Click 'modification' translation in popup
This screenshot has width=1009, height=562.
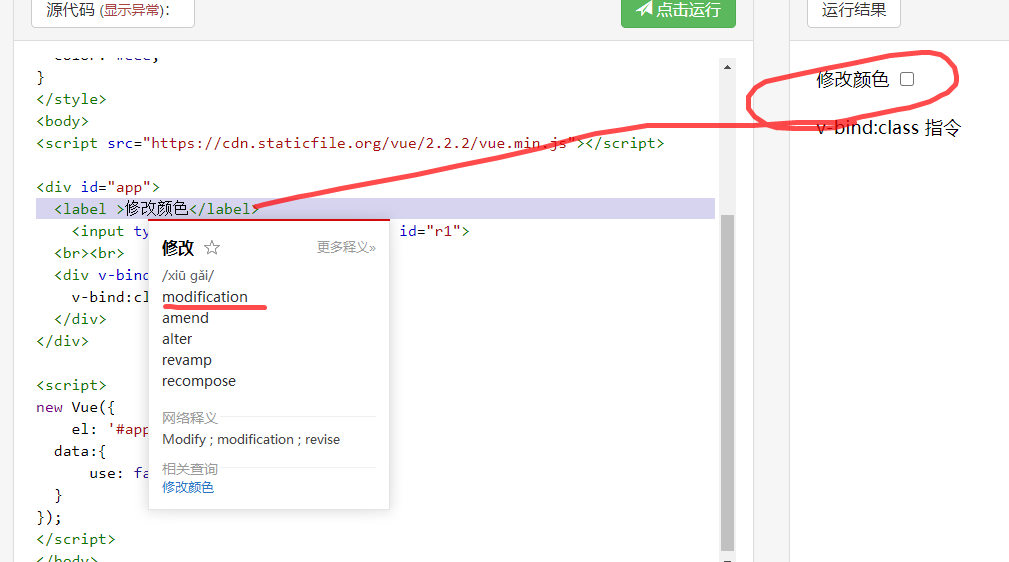pos(205,297)
